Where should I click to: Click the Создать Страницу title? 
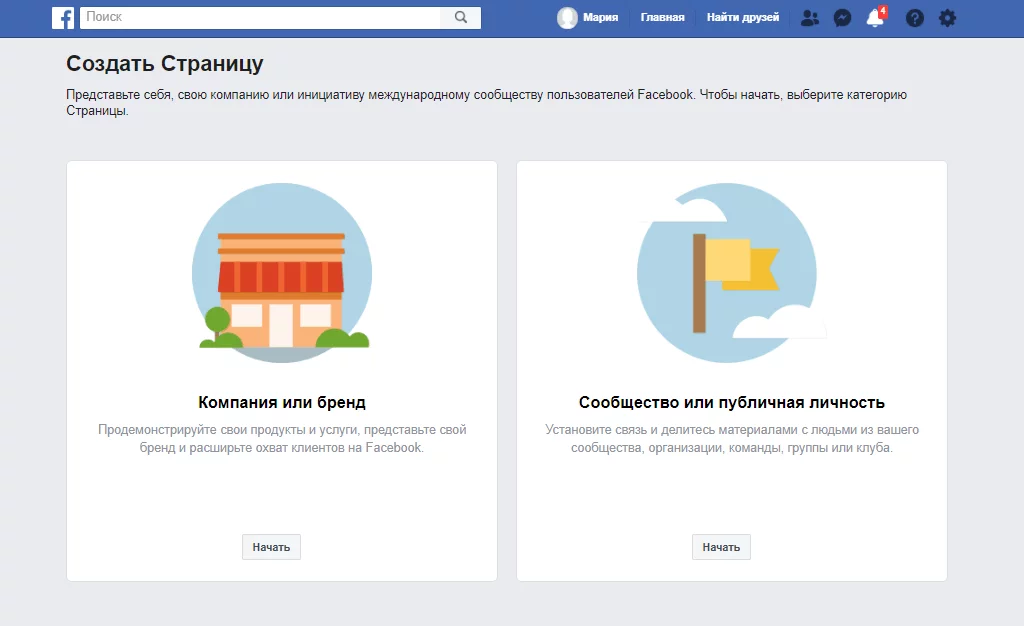(165, 63)
